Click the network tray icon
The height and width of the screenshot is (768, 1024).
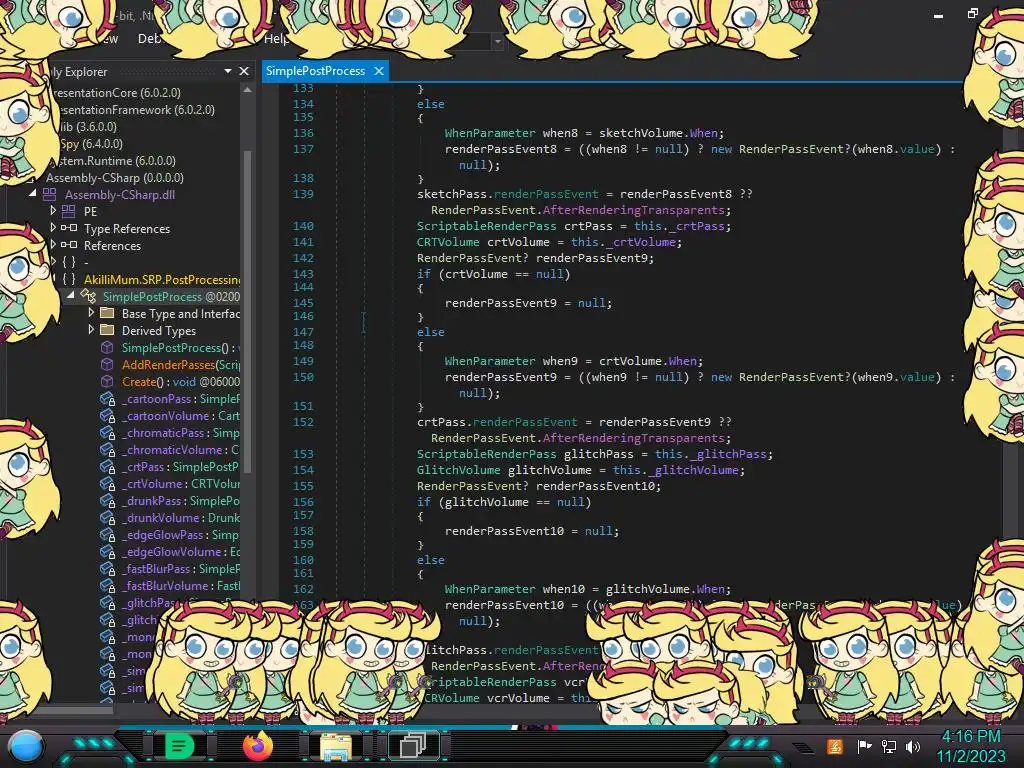[889, 746]
